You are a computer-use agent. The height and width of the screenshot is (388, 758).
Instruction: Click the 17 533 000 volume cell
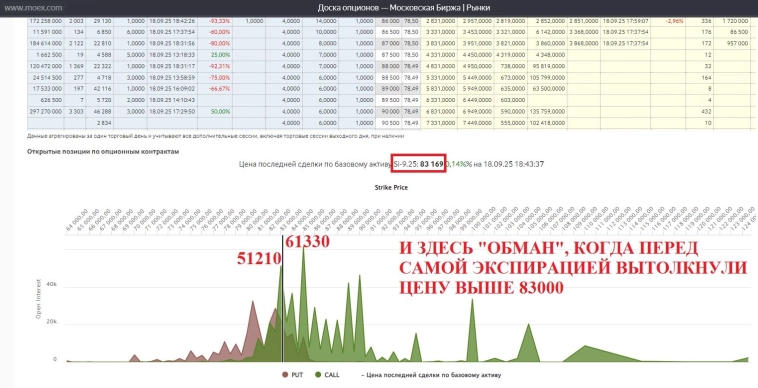(46, 88)
